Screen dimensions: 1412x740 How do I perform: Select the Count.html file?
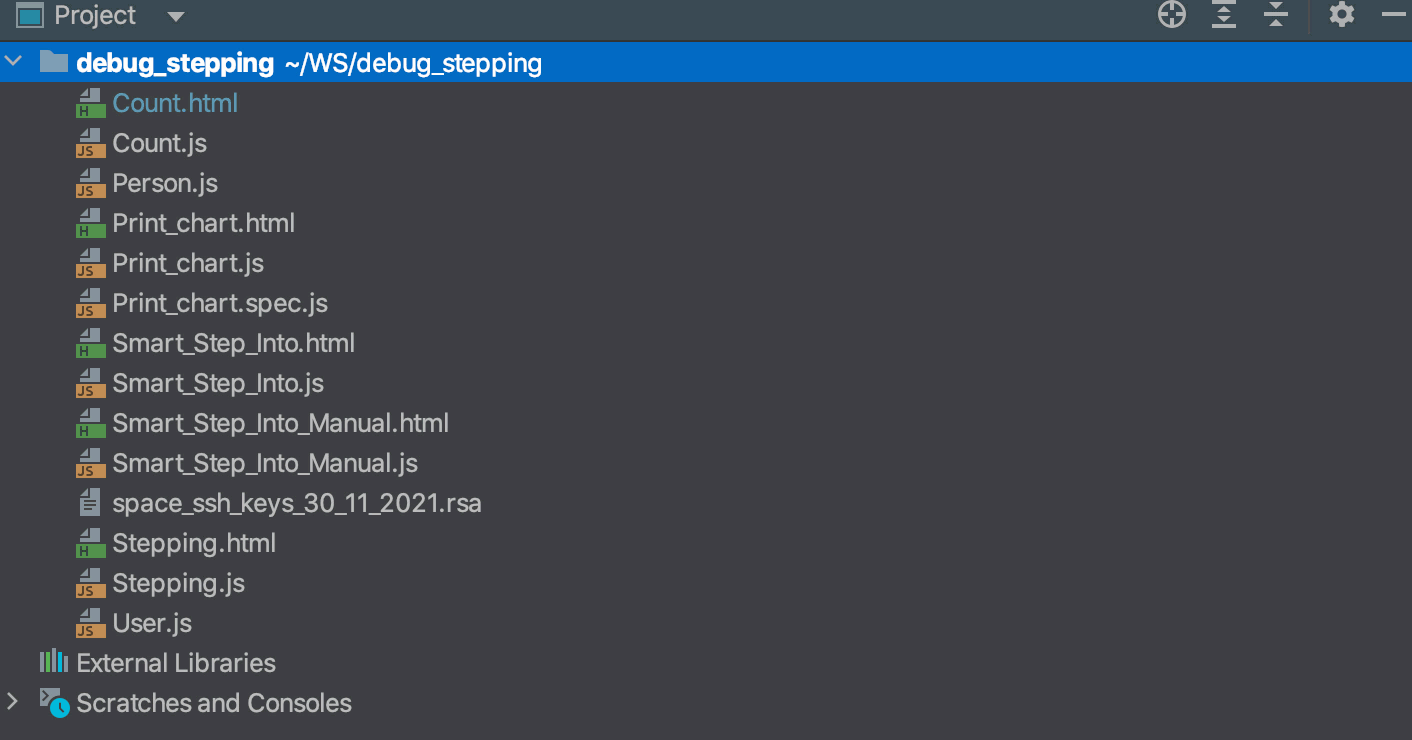pos(176,102)
